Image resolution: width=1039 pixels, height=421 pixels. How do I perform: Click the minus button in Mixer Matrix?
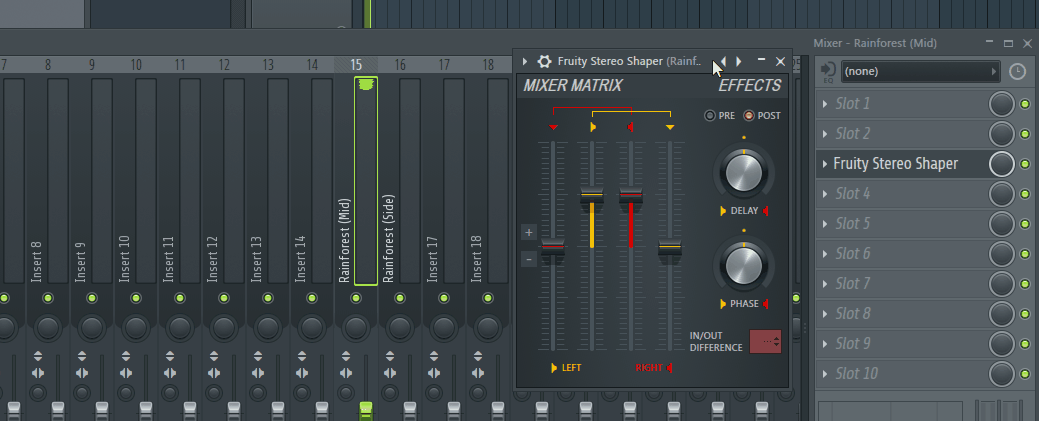tap(529, 260)
